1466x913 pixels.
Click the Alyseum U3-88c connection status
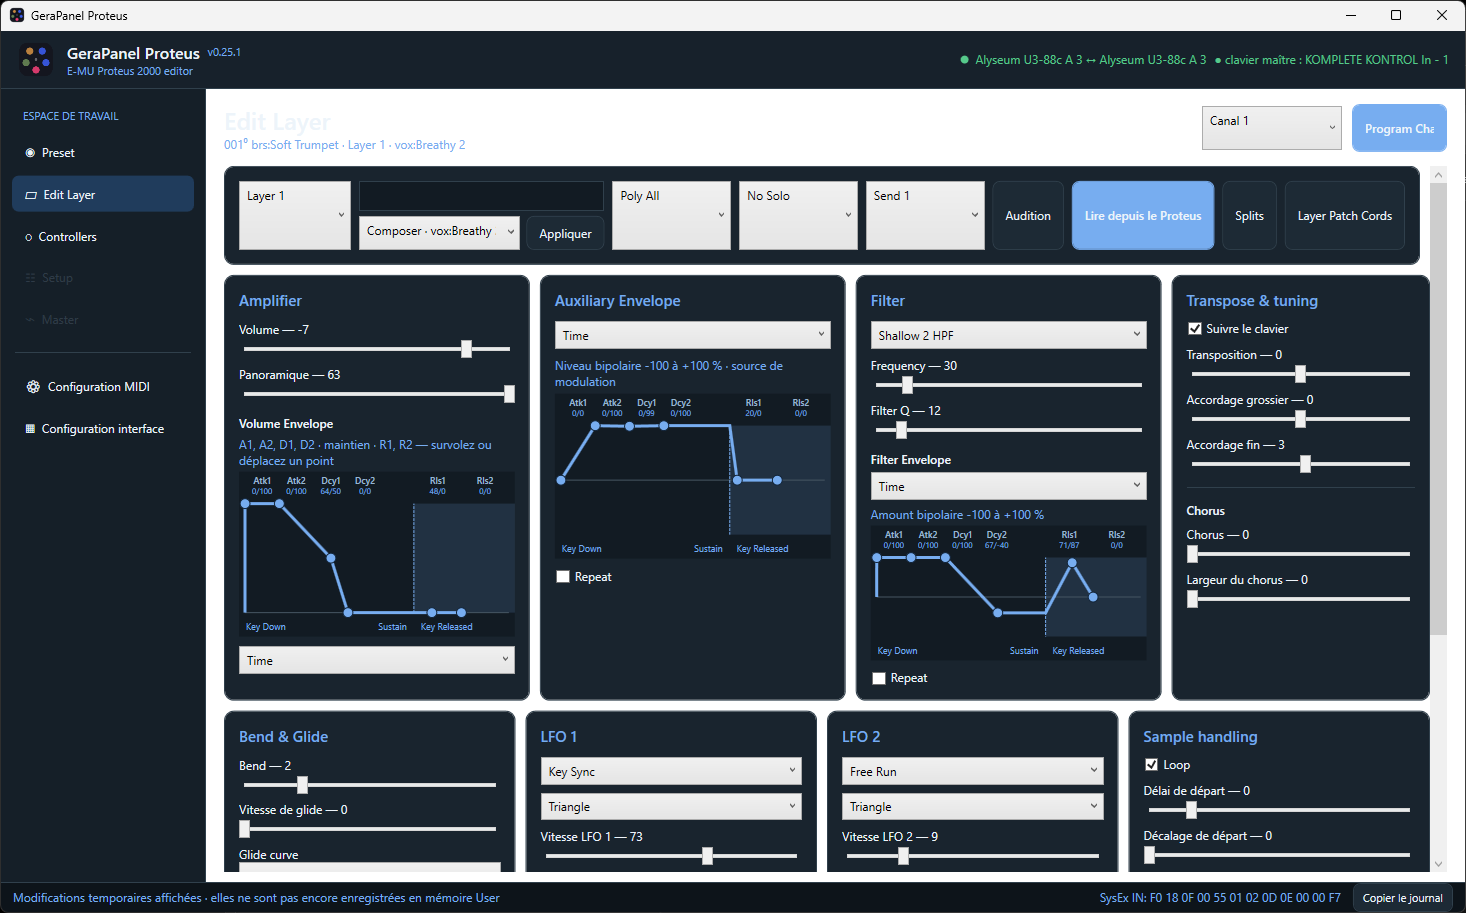coord(1083,60)
